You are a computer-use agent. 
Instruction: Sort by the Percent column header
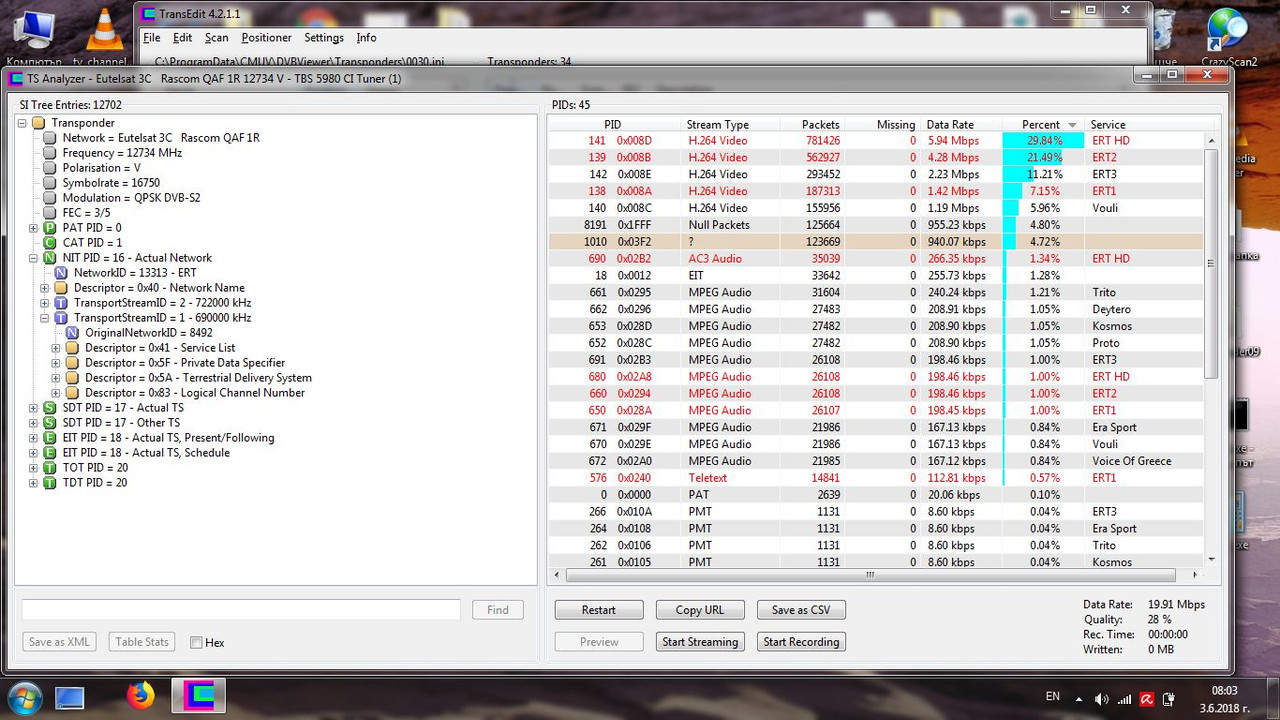pyautogui.click(x=1042, y=125)
